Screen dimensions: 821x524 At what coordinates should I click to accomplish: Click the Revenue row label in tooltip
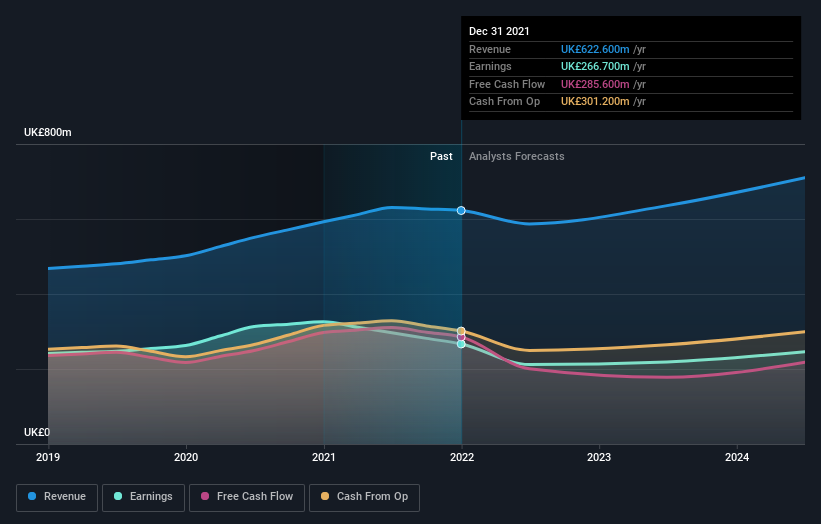[x=490, y=49]
